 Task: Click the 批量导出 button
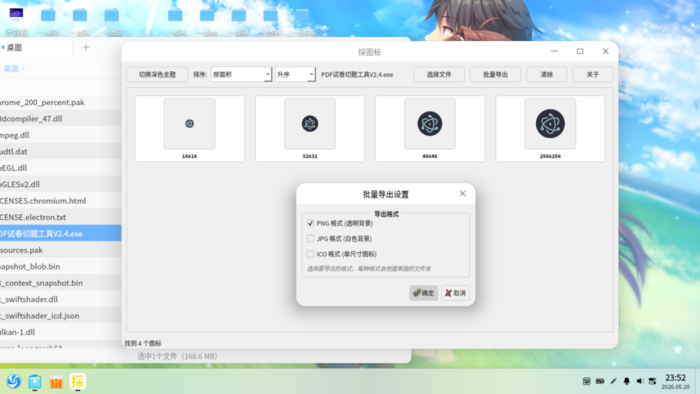tap(495, 75)
